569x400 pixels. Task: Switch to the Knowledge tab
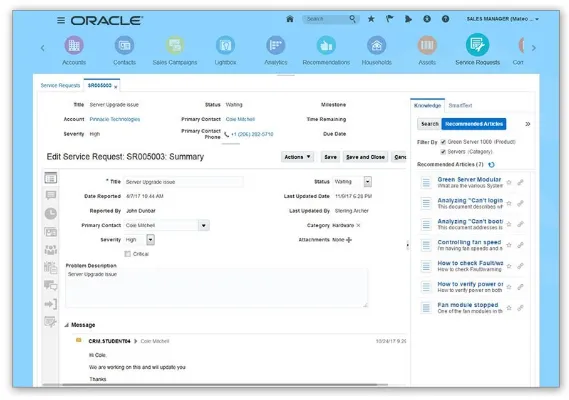coord(427,106)
